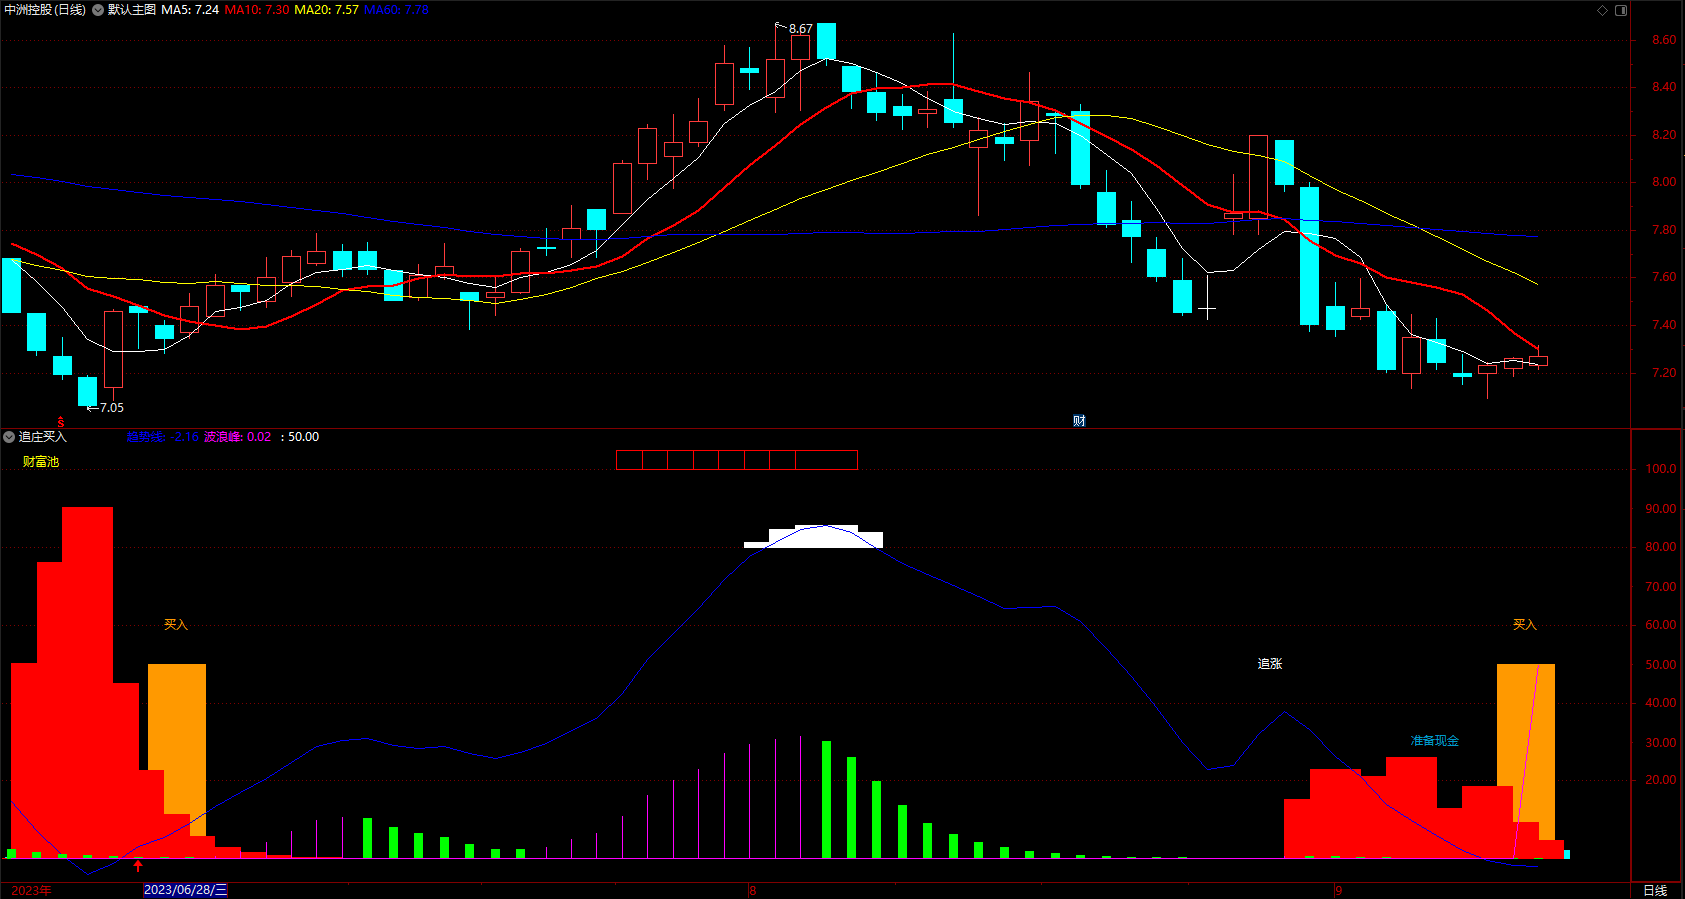Screen dimensions: 1685x899
Task: Click the 2023/06/28/三 date label
Action: 186,890
